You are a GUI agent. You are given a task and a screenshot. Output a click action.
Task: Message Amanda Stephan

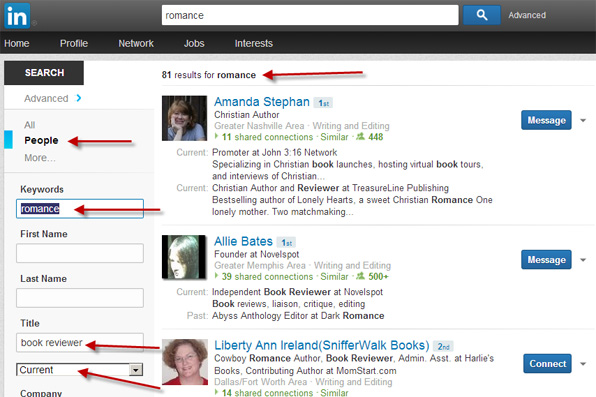point(546,120)
